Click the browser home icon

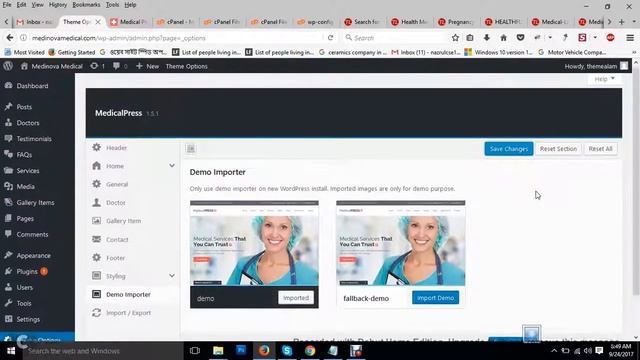tap(503, 38)
